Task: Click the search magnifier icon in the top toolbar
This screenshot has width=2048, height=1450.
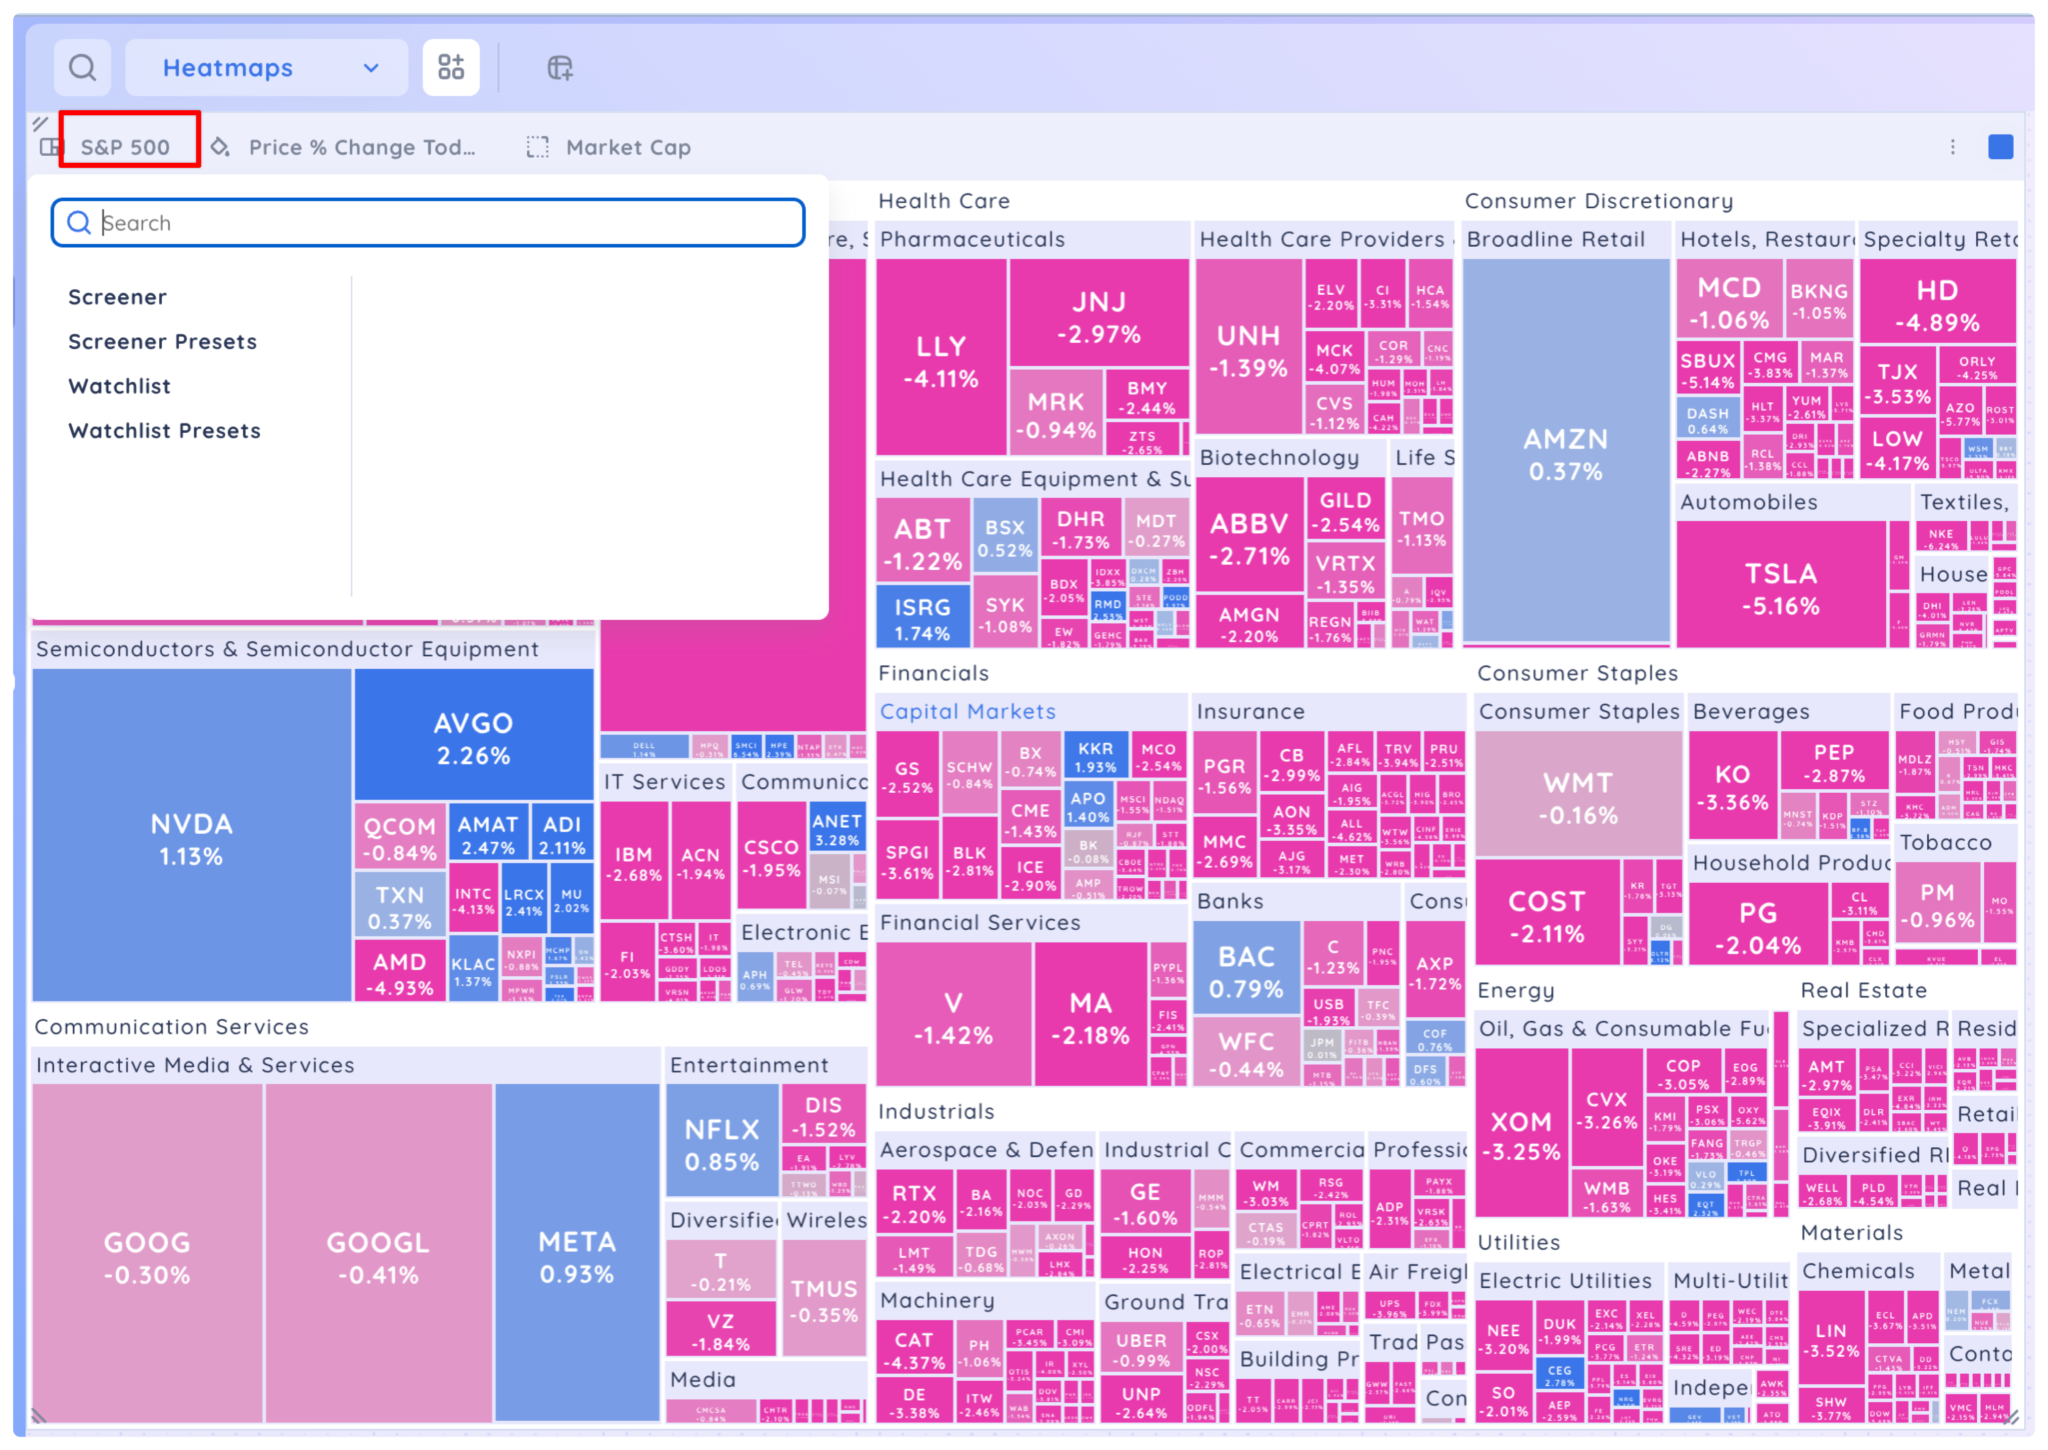Action: pos(82,67)
